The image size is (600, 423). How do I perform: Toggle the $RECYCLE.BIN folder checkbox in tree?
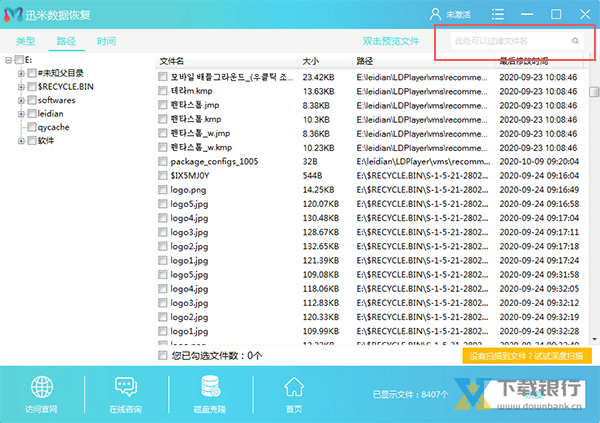click(x=32, y=87)
